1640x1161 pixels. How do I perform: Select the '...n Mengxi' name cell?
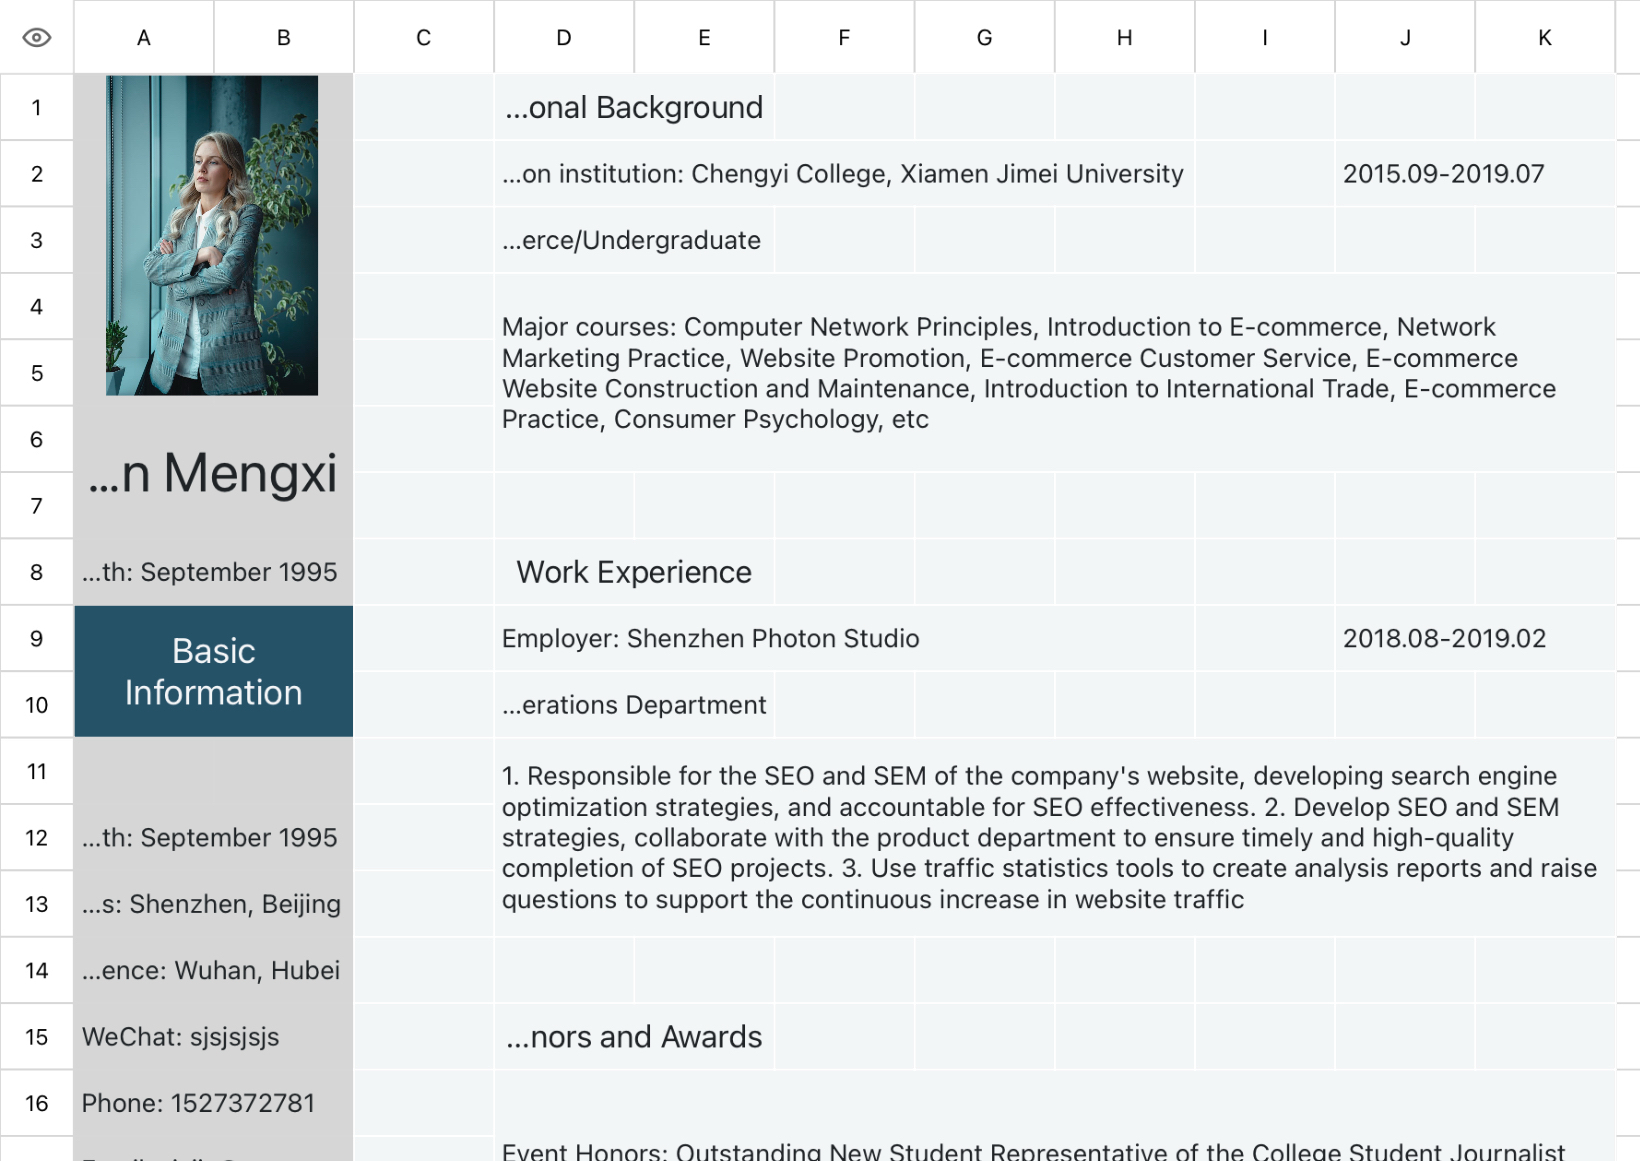click(214, 473)
